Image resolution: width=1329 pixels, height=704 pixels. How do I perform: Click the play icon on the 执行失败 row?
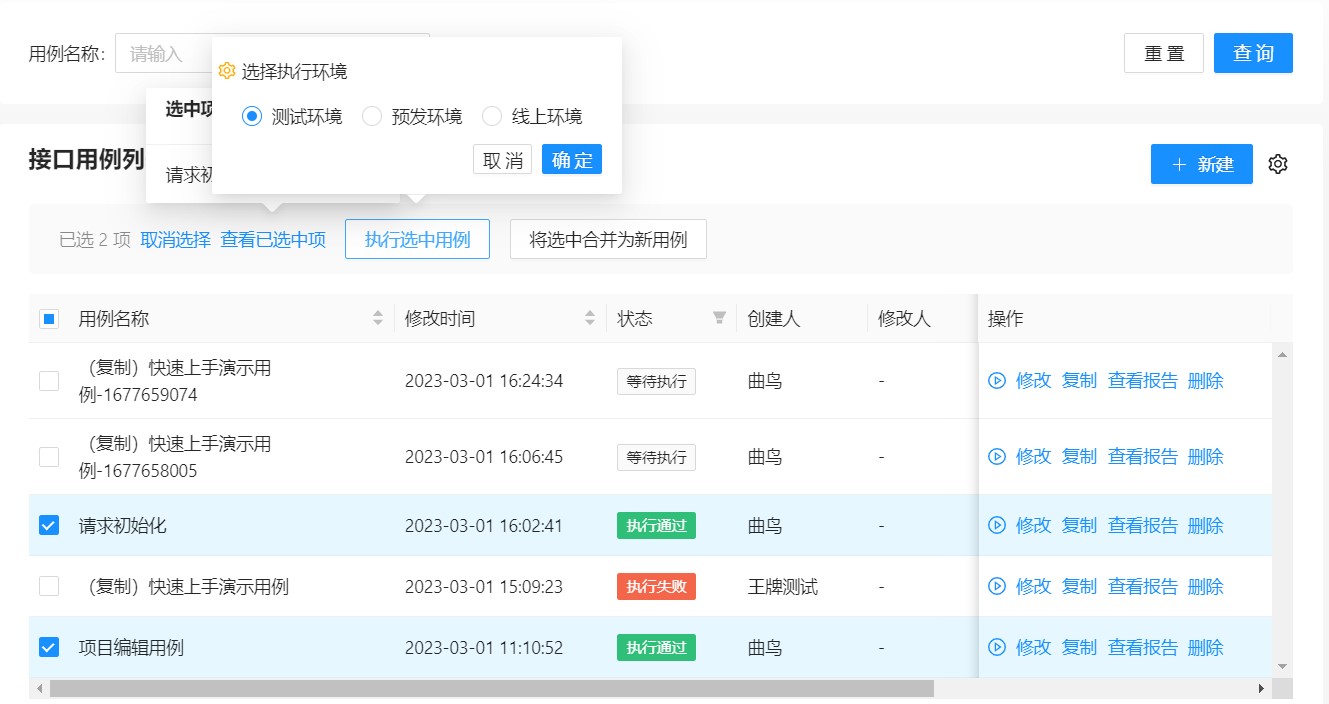click(996, 586)
